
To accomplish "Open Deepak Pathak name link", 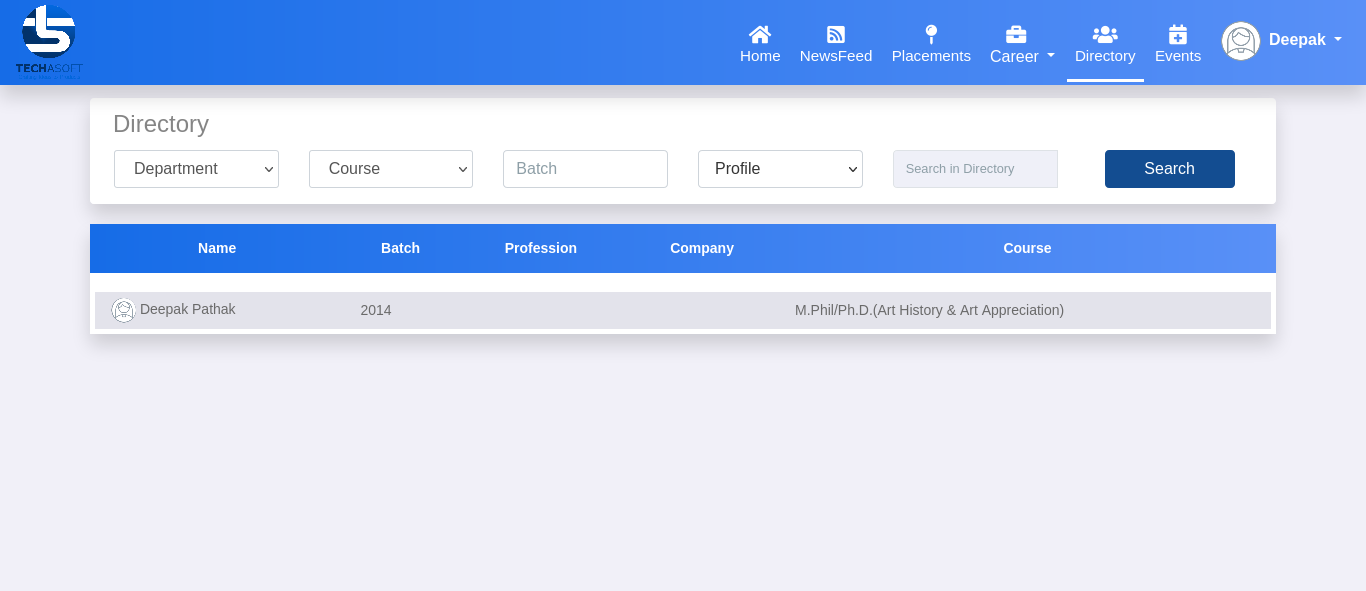I will pos(188,310).
